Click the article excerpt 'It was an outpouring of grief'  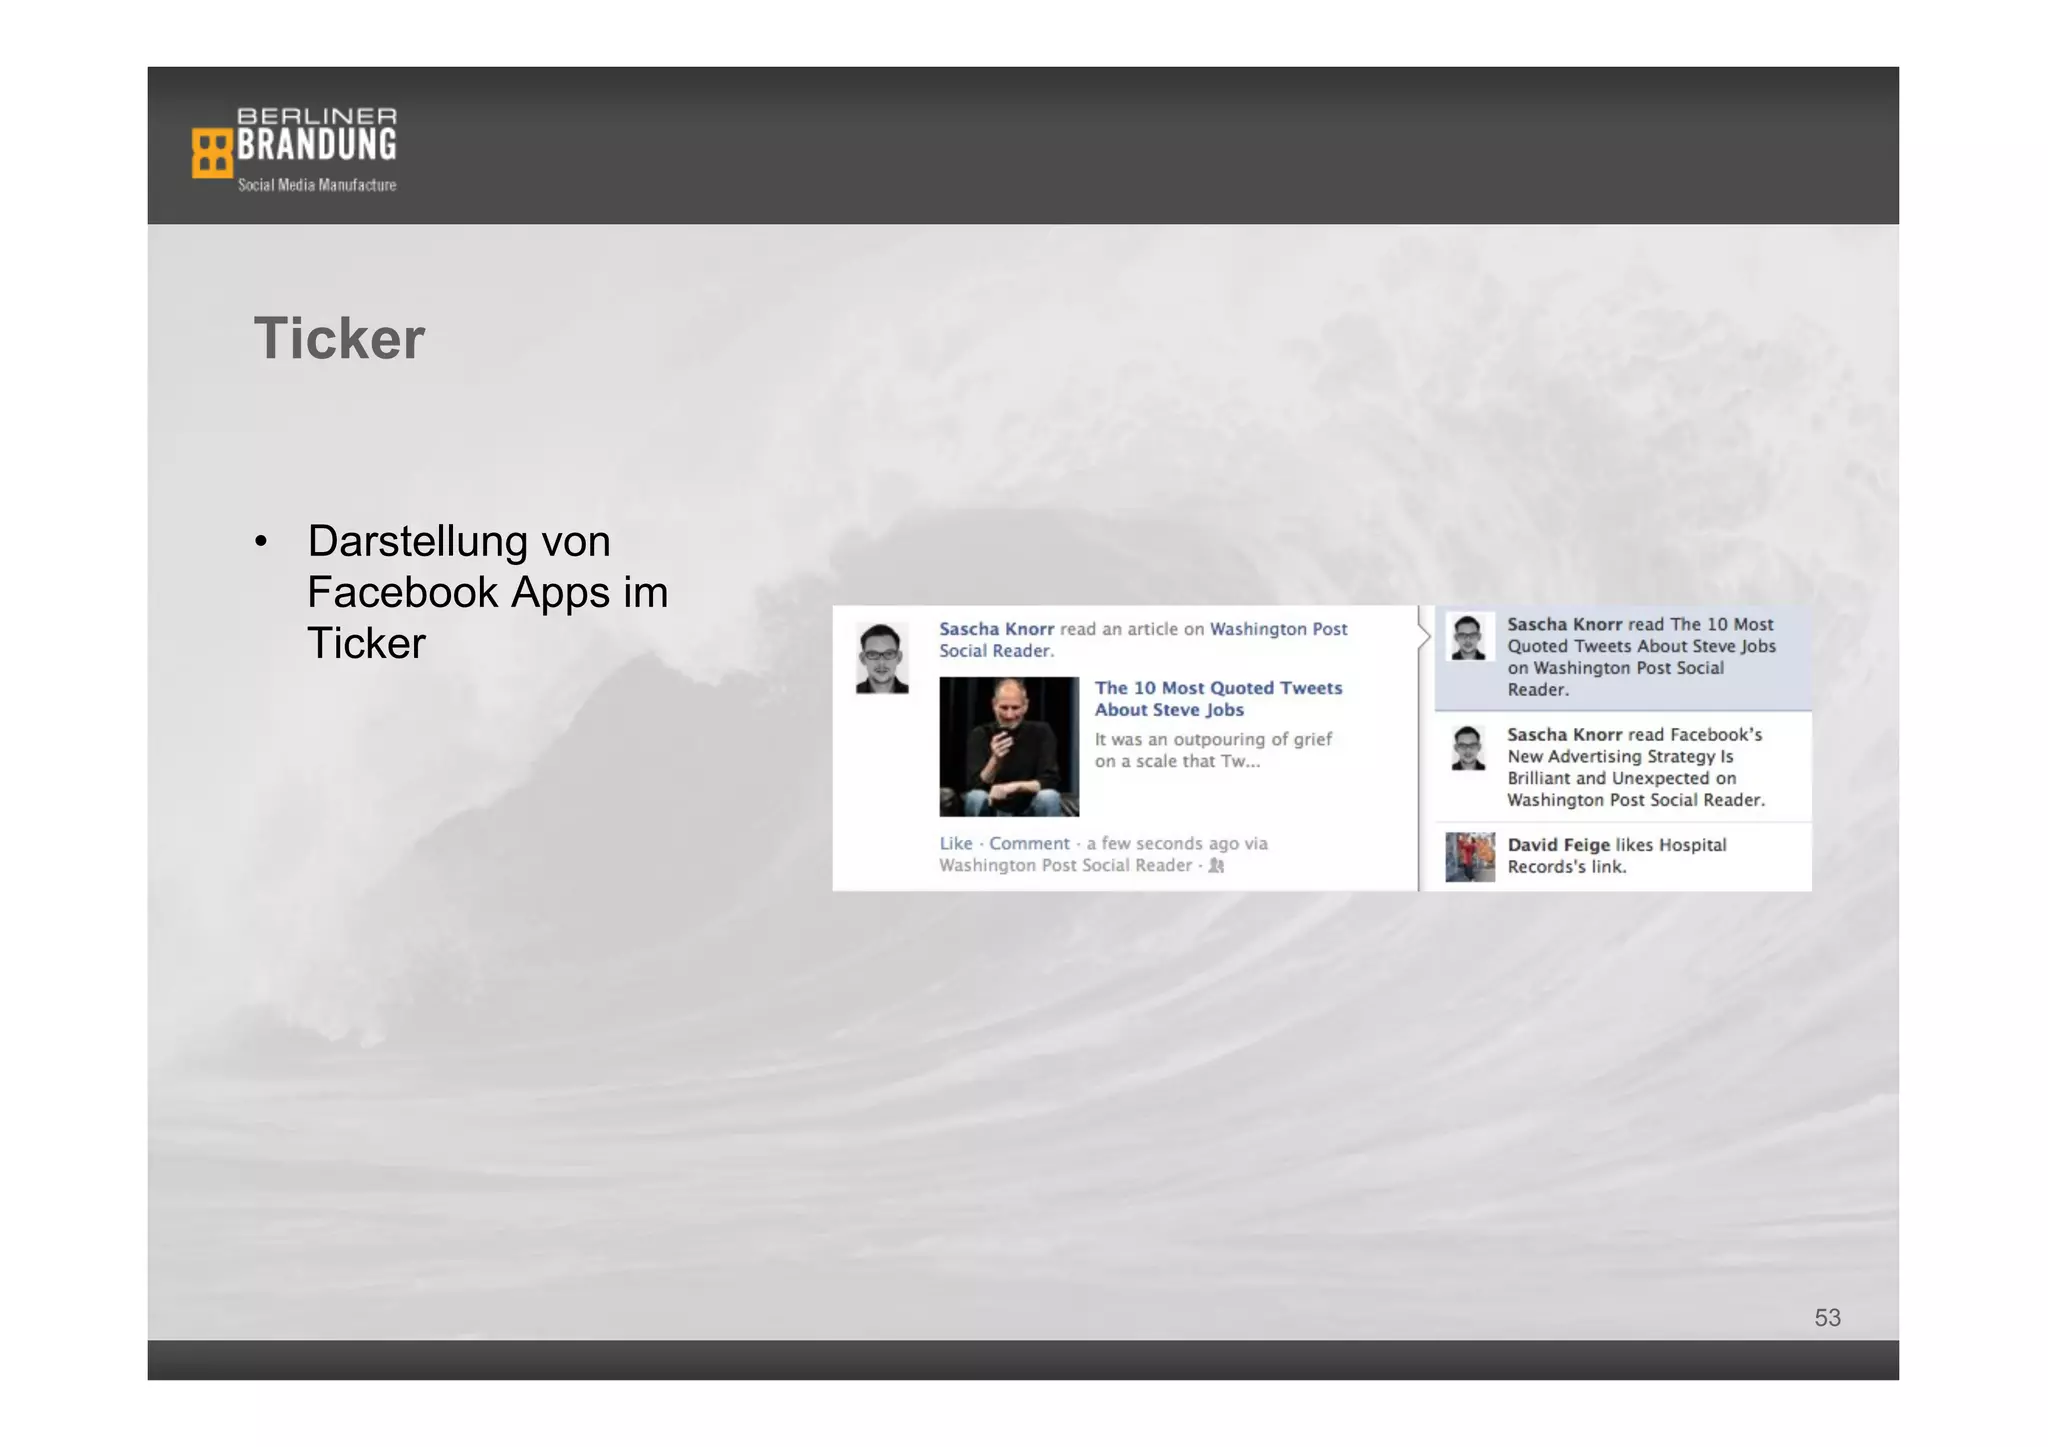1213,750
